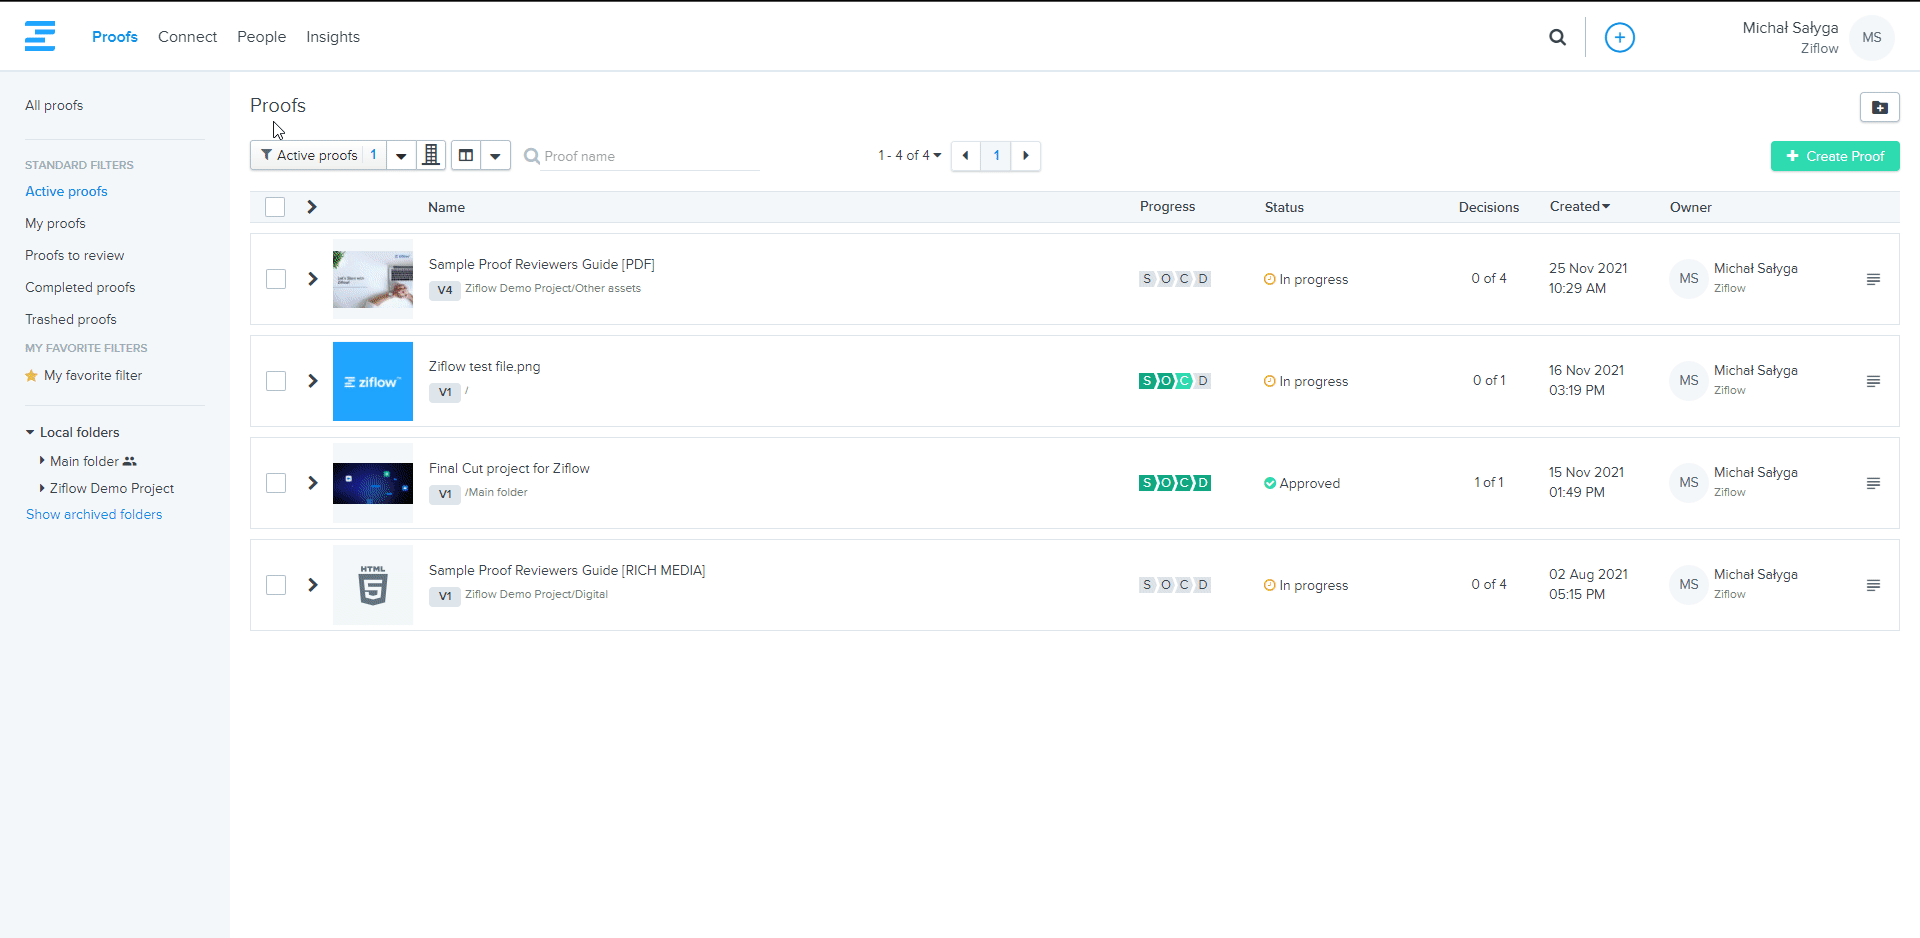The height and width of the screenshot is (938, 1920).
Task: Open hamburger menu for Ziflow test file.png
Action: point(1873,381)
